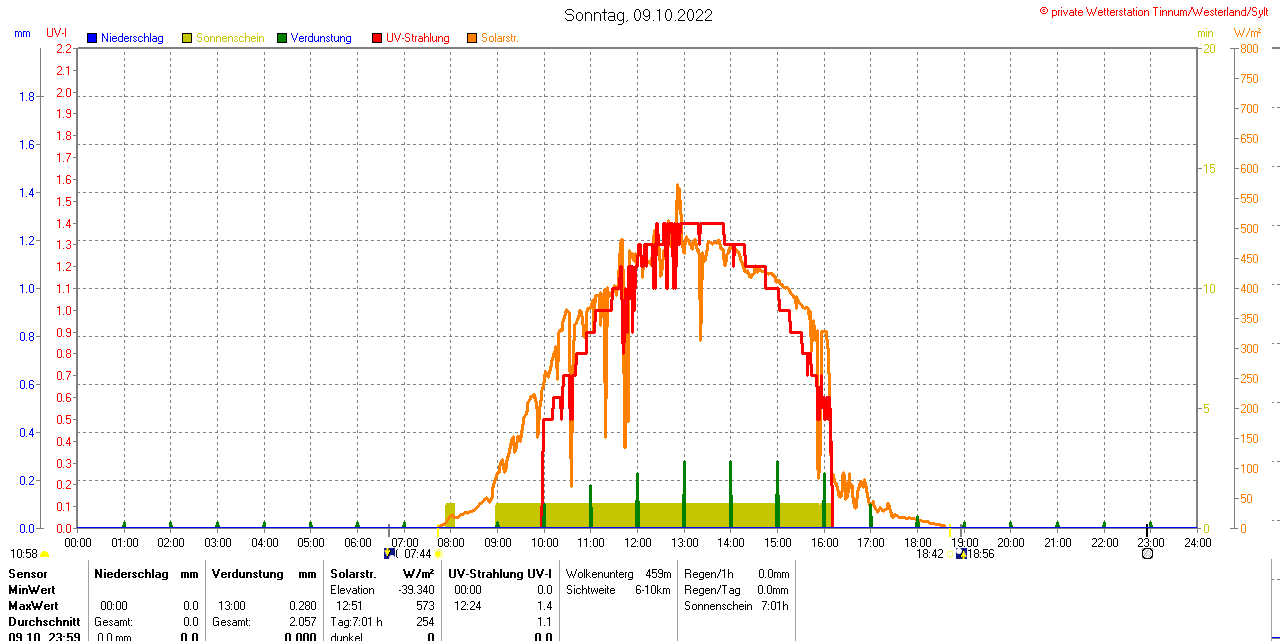Click the Solarstr. column header in table
The image size is (1280, 641).
pos(353,573)
